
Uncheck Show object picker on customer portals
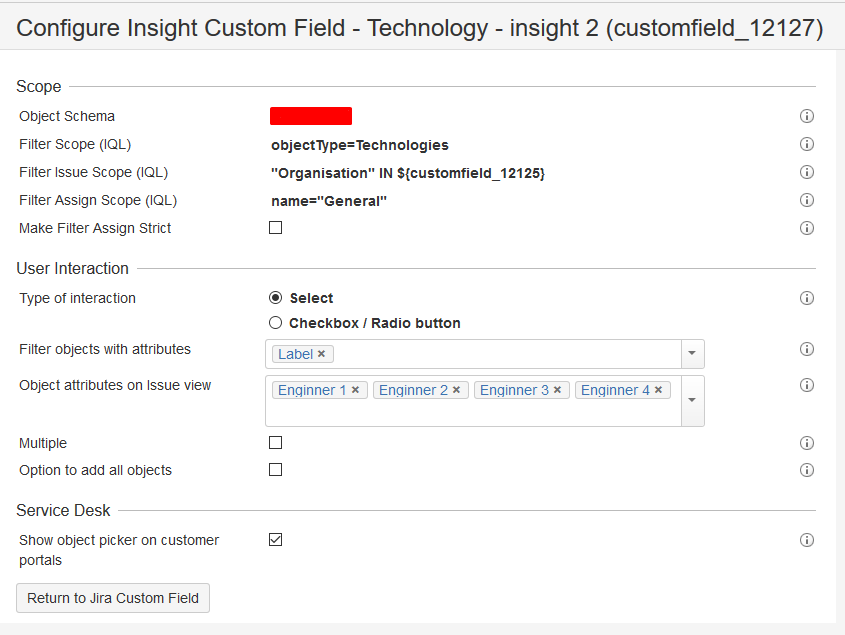point(275,540)
